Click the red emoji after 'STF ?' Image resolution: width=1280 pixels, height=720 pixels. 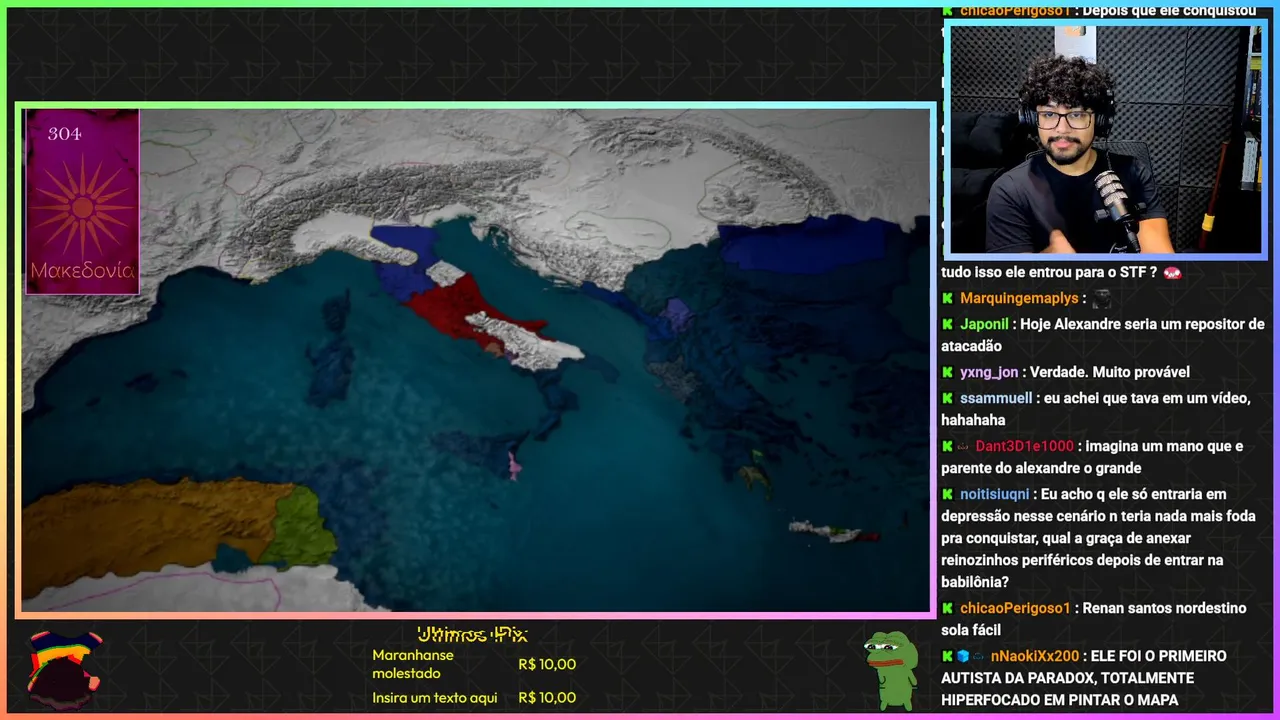click(x=1172, y=272)
